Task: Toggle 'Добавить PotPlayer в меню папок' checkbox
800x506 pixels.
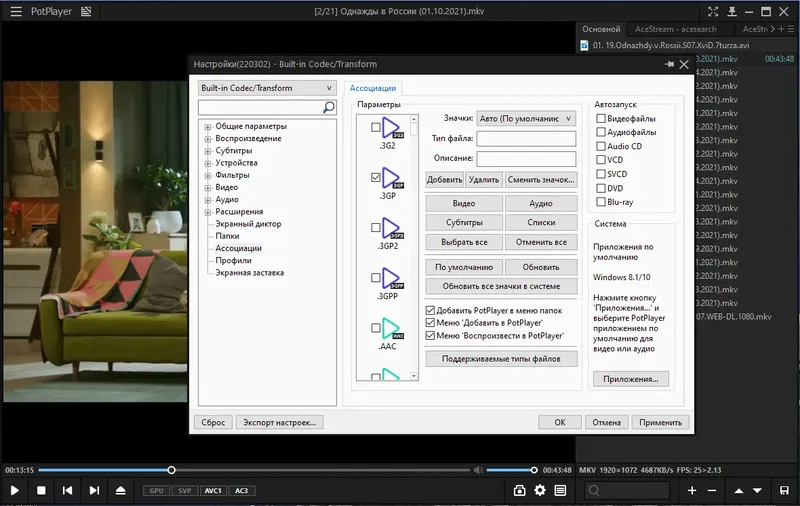Action: (x=430, y=310)
